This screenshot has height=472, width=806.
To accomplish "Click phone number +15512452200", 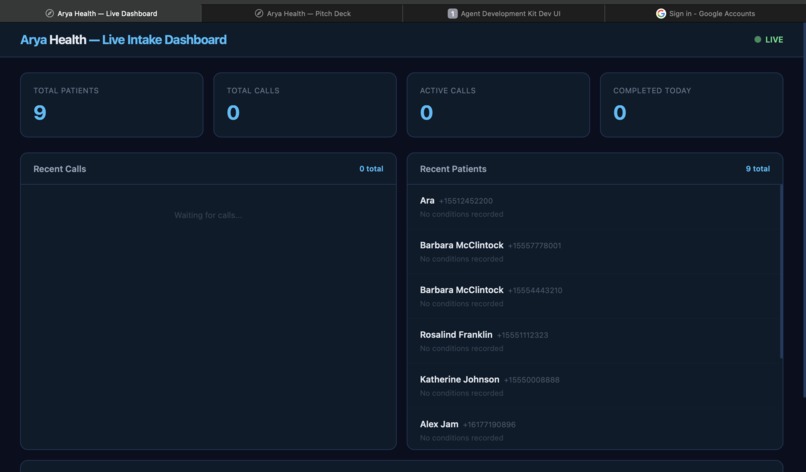I will point(466,201).
